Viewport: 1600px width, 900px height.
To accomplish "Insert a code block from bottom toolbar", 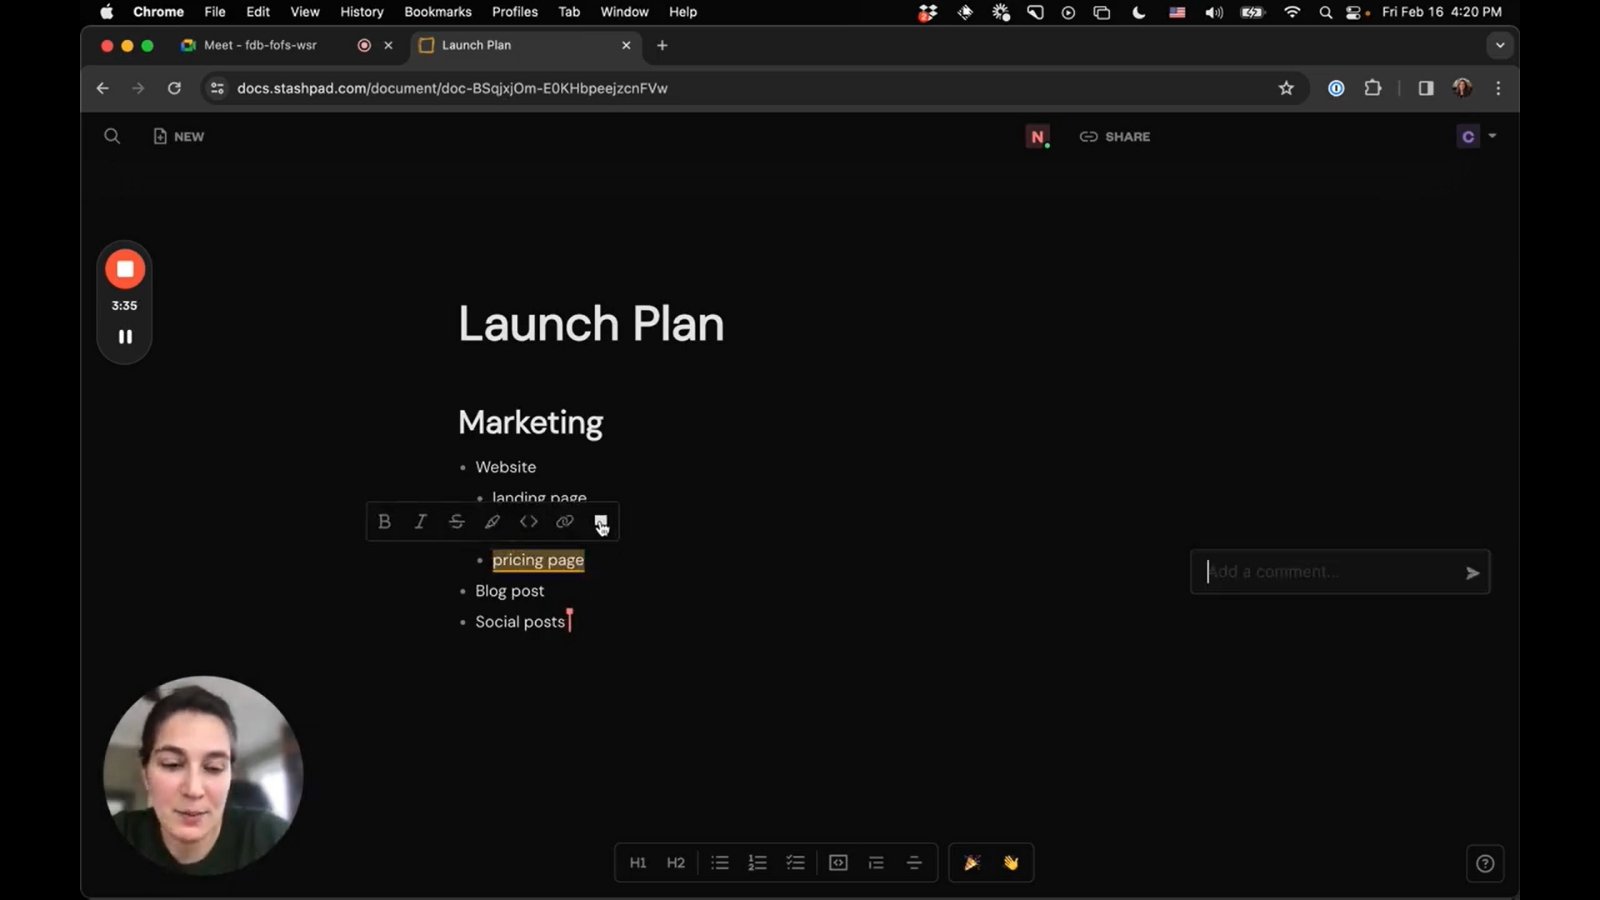I will [x=838, y=863].
